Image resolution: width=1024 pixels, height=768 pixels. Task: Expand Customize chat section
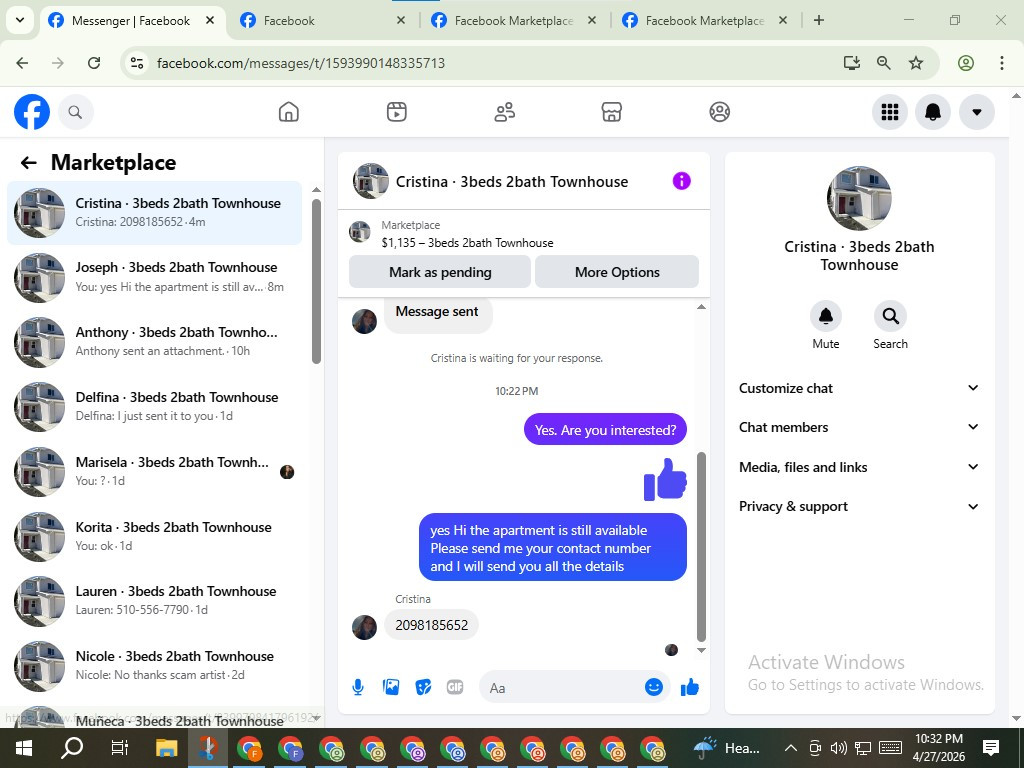[859, 388]
